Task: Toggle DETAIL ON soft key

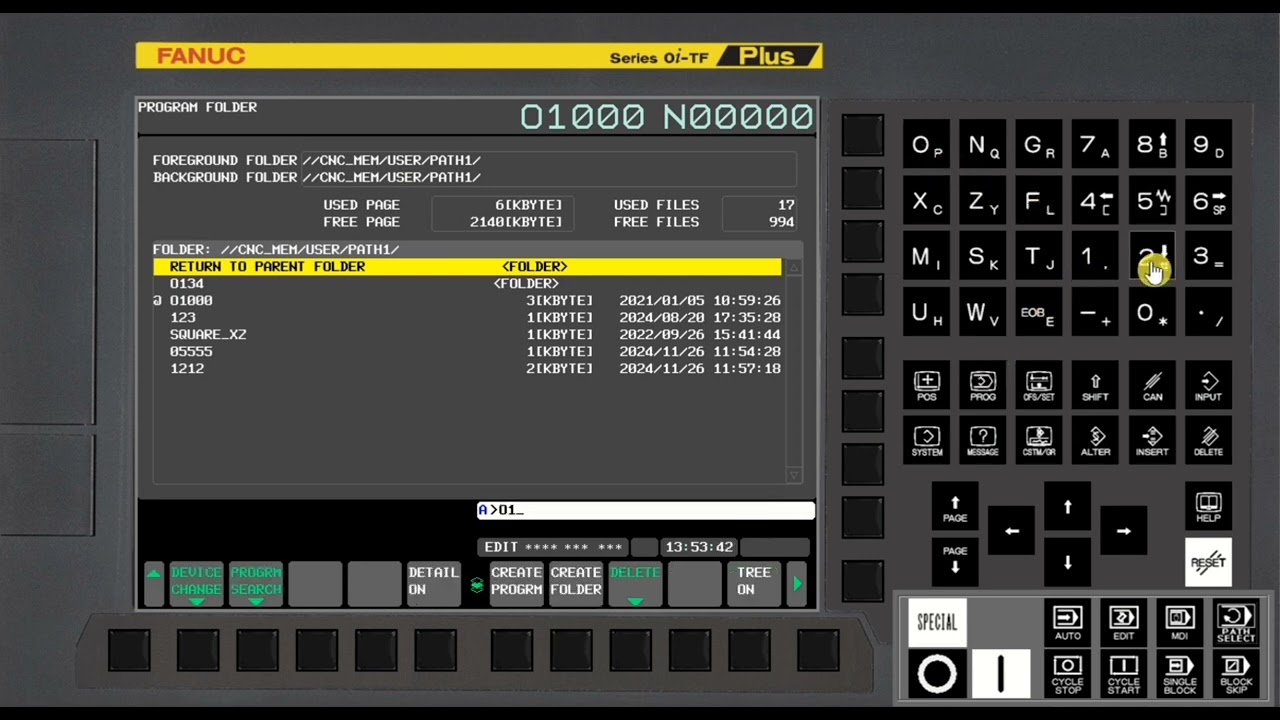Action: click(433, 582)
